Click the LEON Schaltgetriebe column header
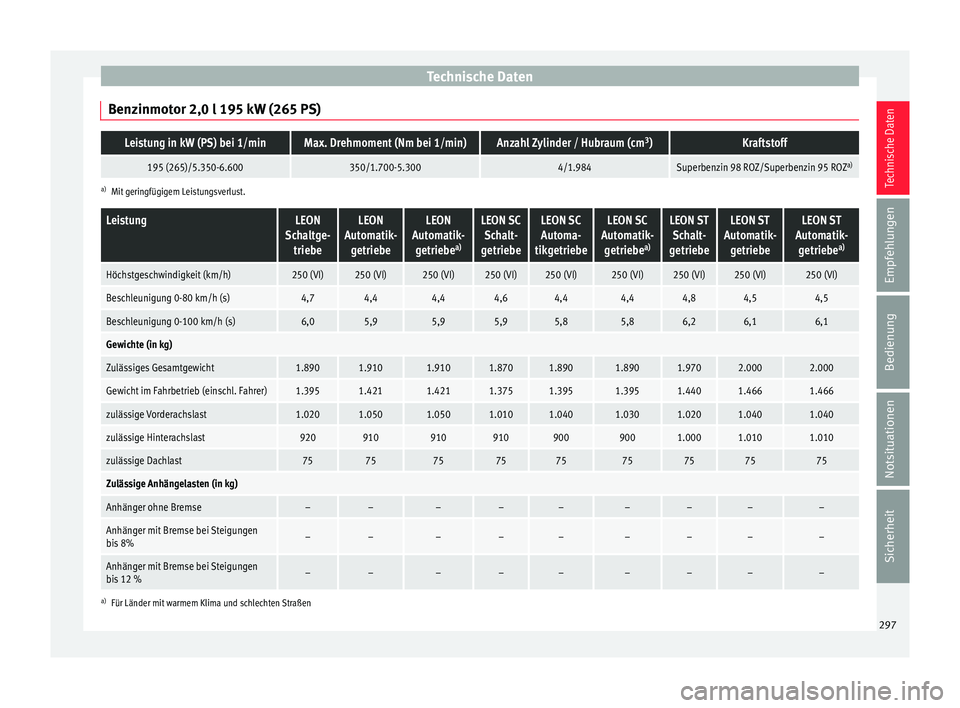This screenshot has height=708, width=960. click(307, 235)
